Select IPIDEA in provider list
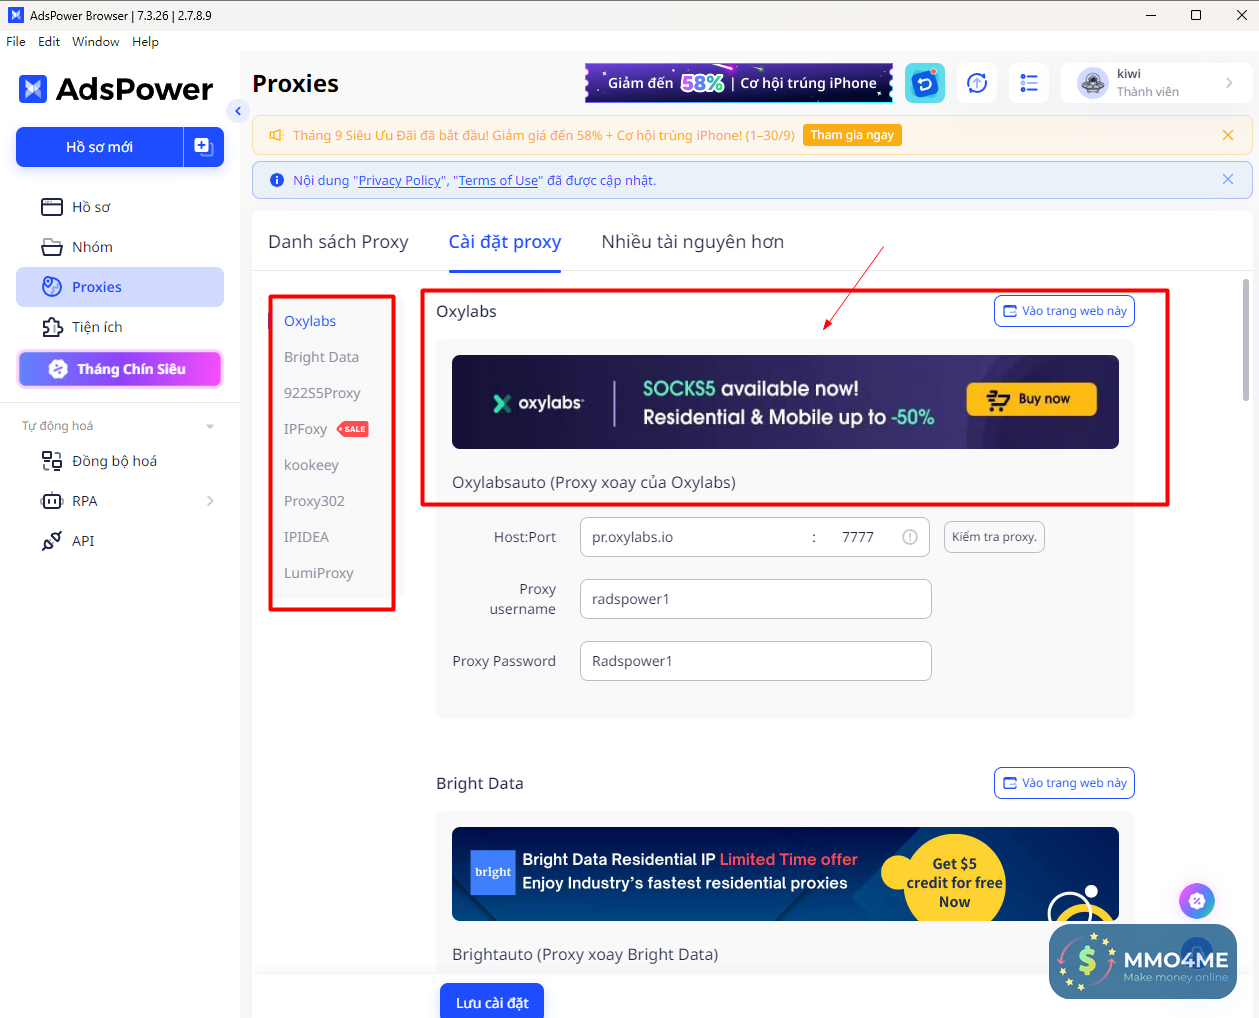The image size is (1259, 1018). pos(306,537)
